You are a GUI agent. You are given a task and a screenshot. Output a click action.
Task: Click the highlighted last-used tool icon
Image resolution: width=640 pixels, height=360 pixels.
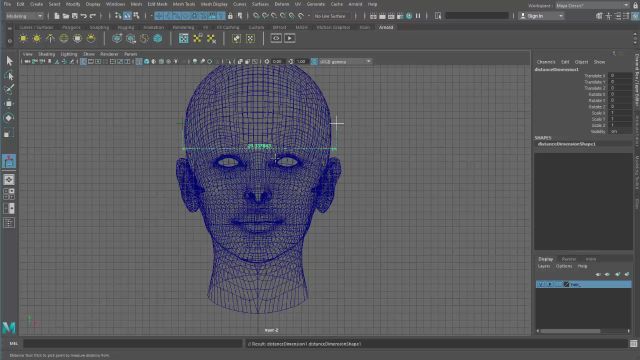click(9, 161)
